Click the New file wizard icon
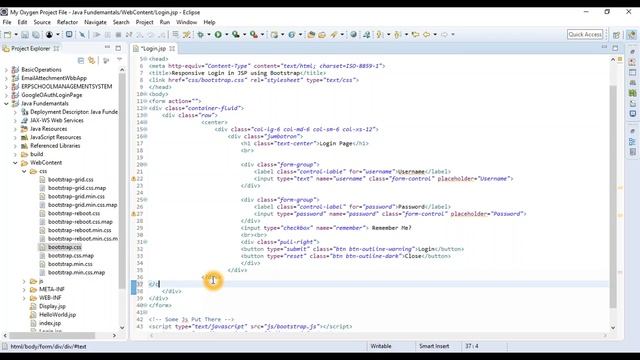This screenshot has width=640, height=360. [7, 35]
